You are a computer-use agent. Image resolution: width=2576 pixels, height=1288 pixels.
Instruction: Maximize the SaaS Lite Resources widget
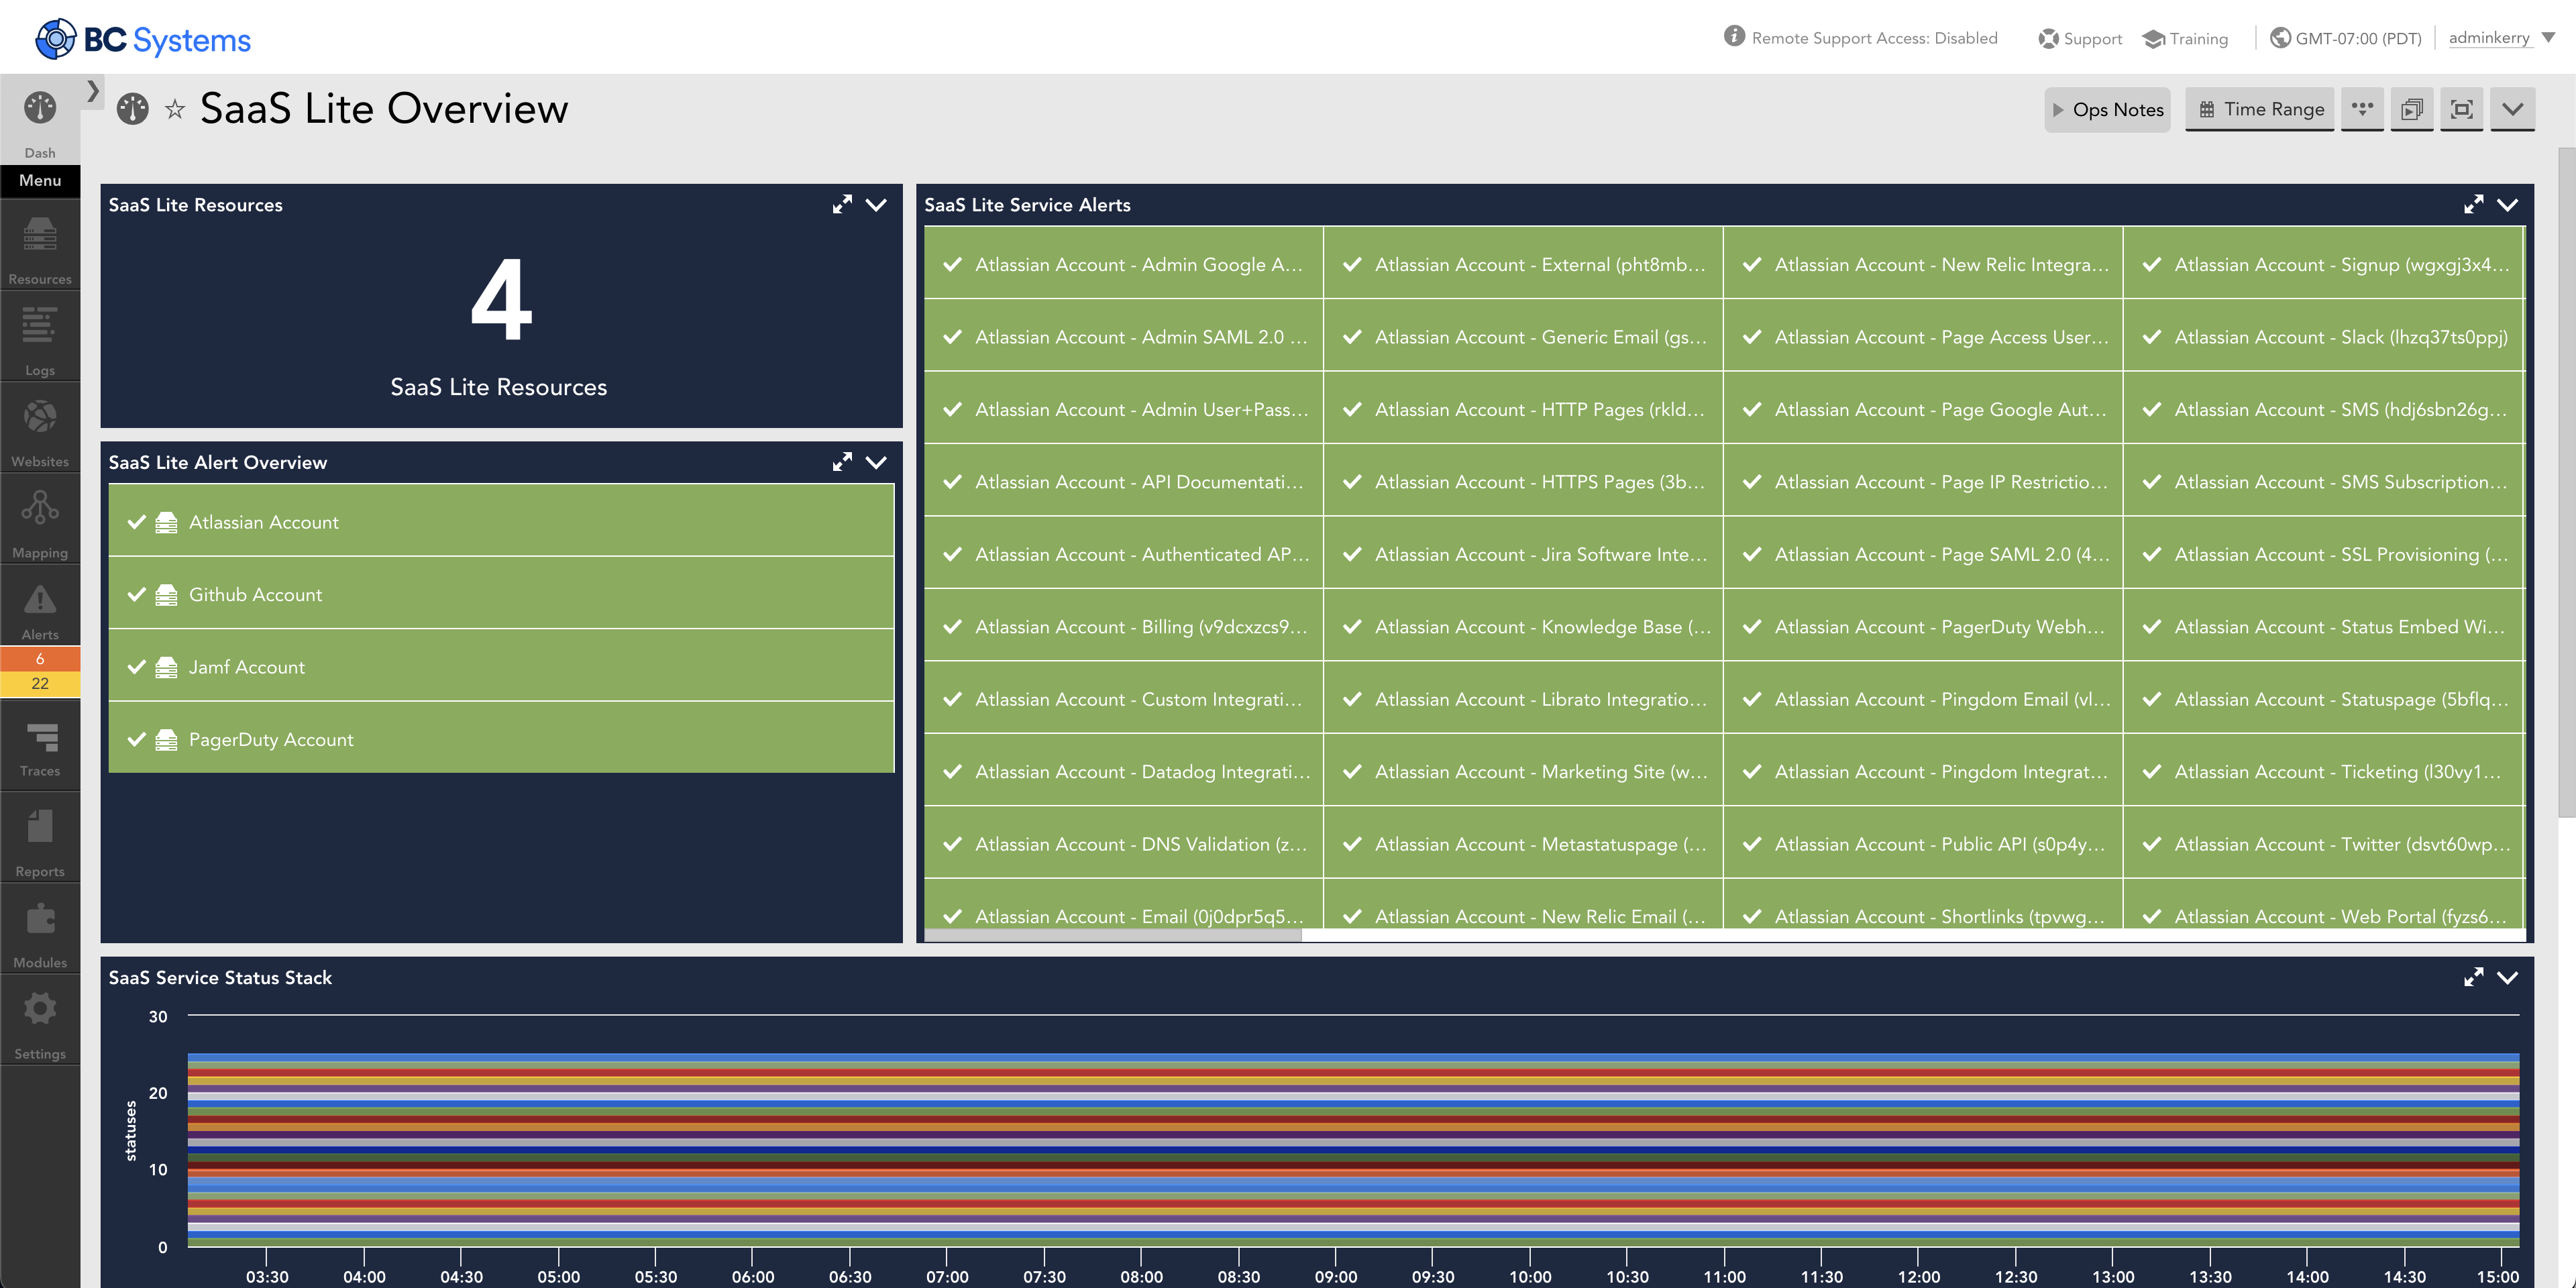(842, 205)
